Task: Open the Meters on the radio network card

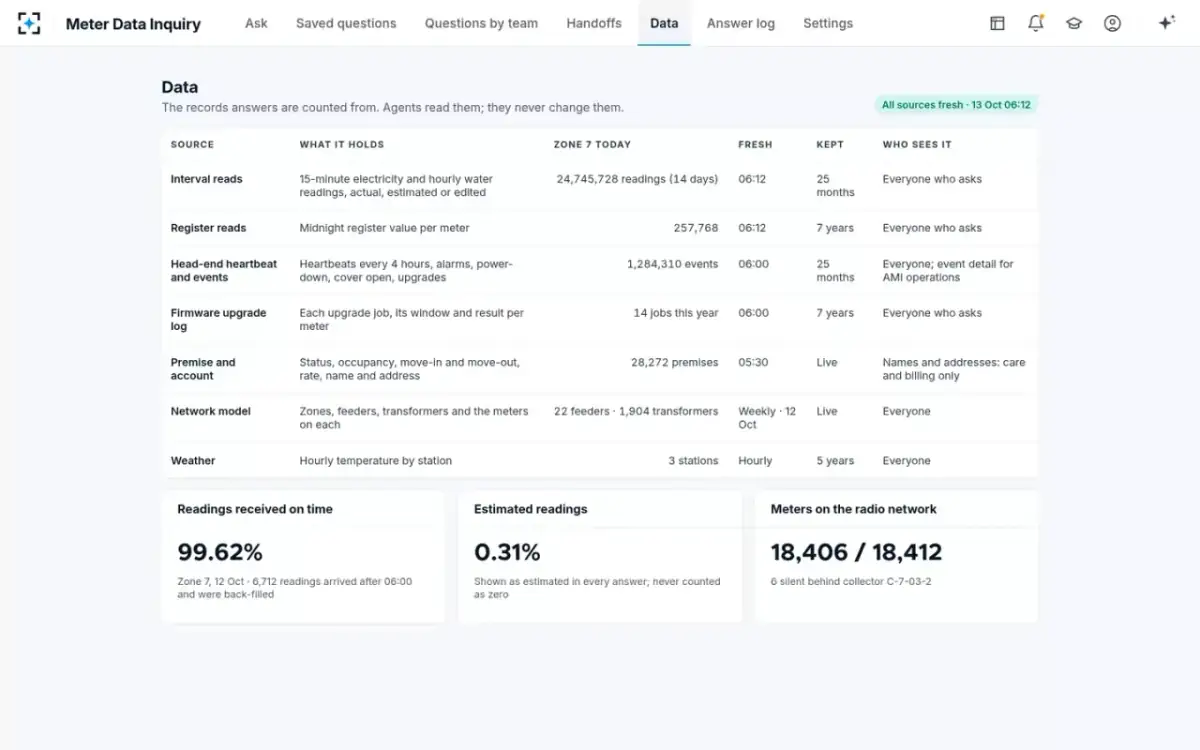Action: (x=897, y=556)
